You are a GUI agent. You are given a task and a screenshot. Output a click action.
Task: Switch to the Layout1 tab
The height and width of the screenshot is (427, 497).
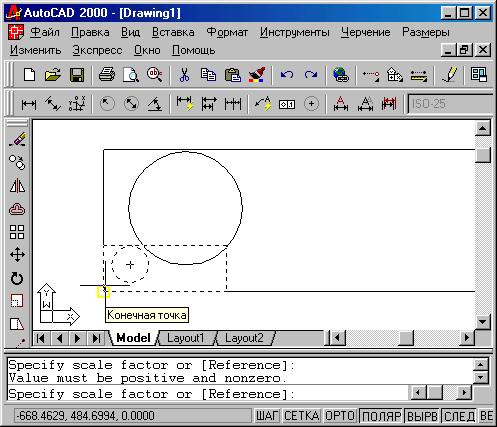[x=185, y=338]
